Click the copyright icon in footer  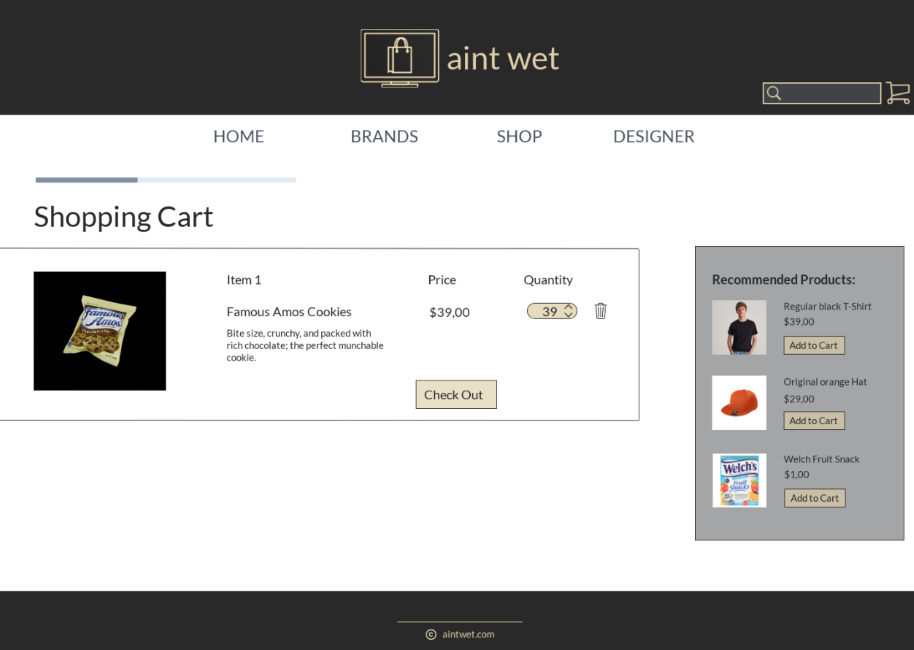(431, 635)
